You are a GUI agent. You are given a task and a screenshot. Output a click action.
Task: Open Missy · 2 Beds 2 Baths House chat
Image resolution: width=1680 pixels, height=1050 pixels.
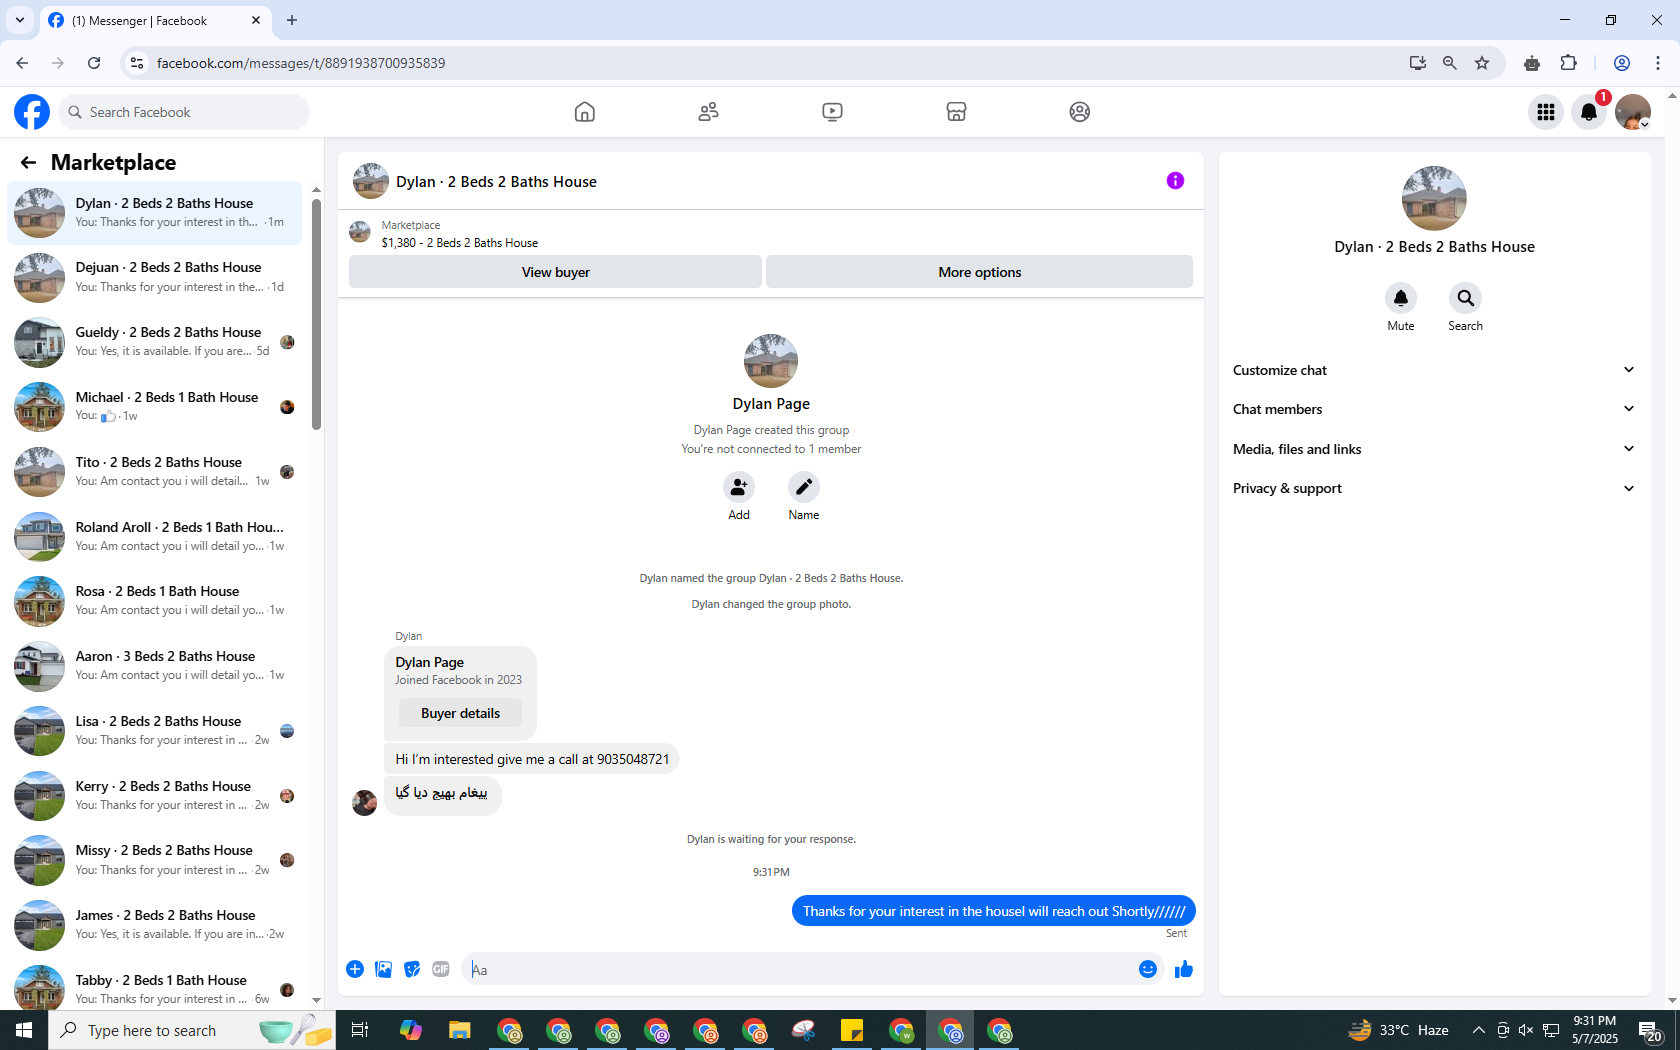coord(155,860)
